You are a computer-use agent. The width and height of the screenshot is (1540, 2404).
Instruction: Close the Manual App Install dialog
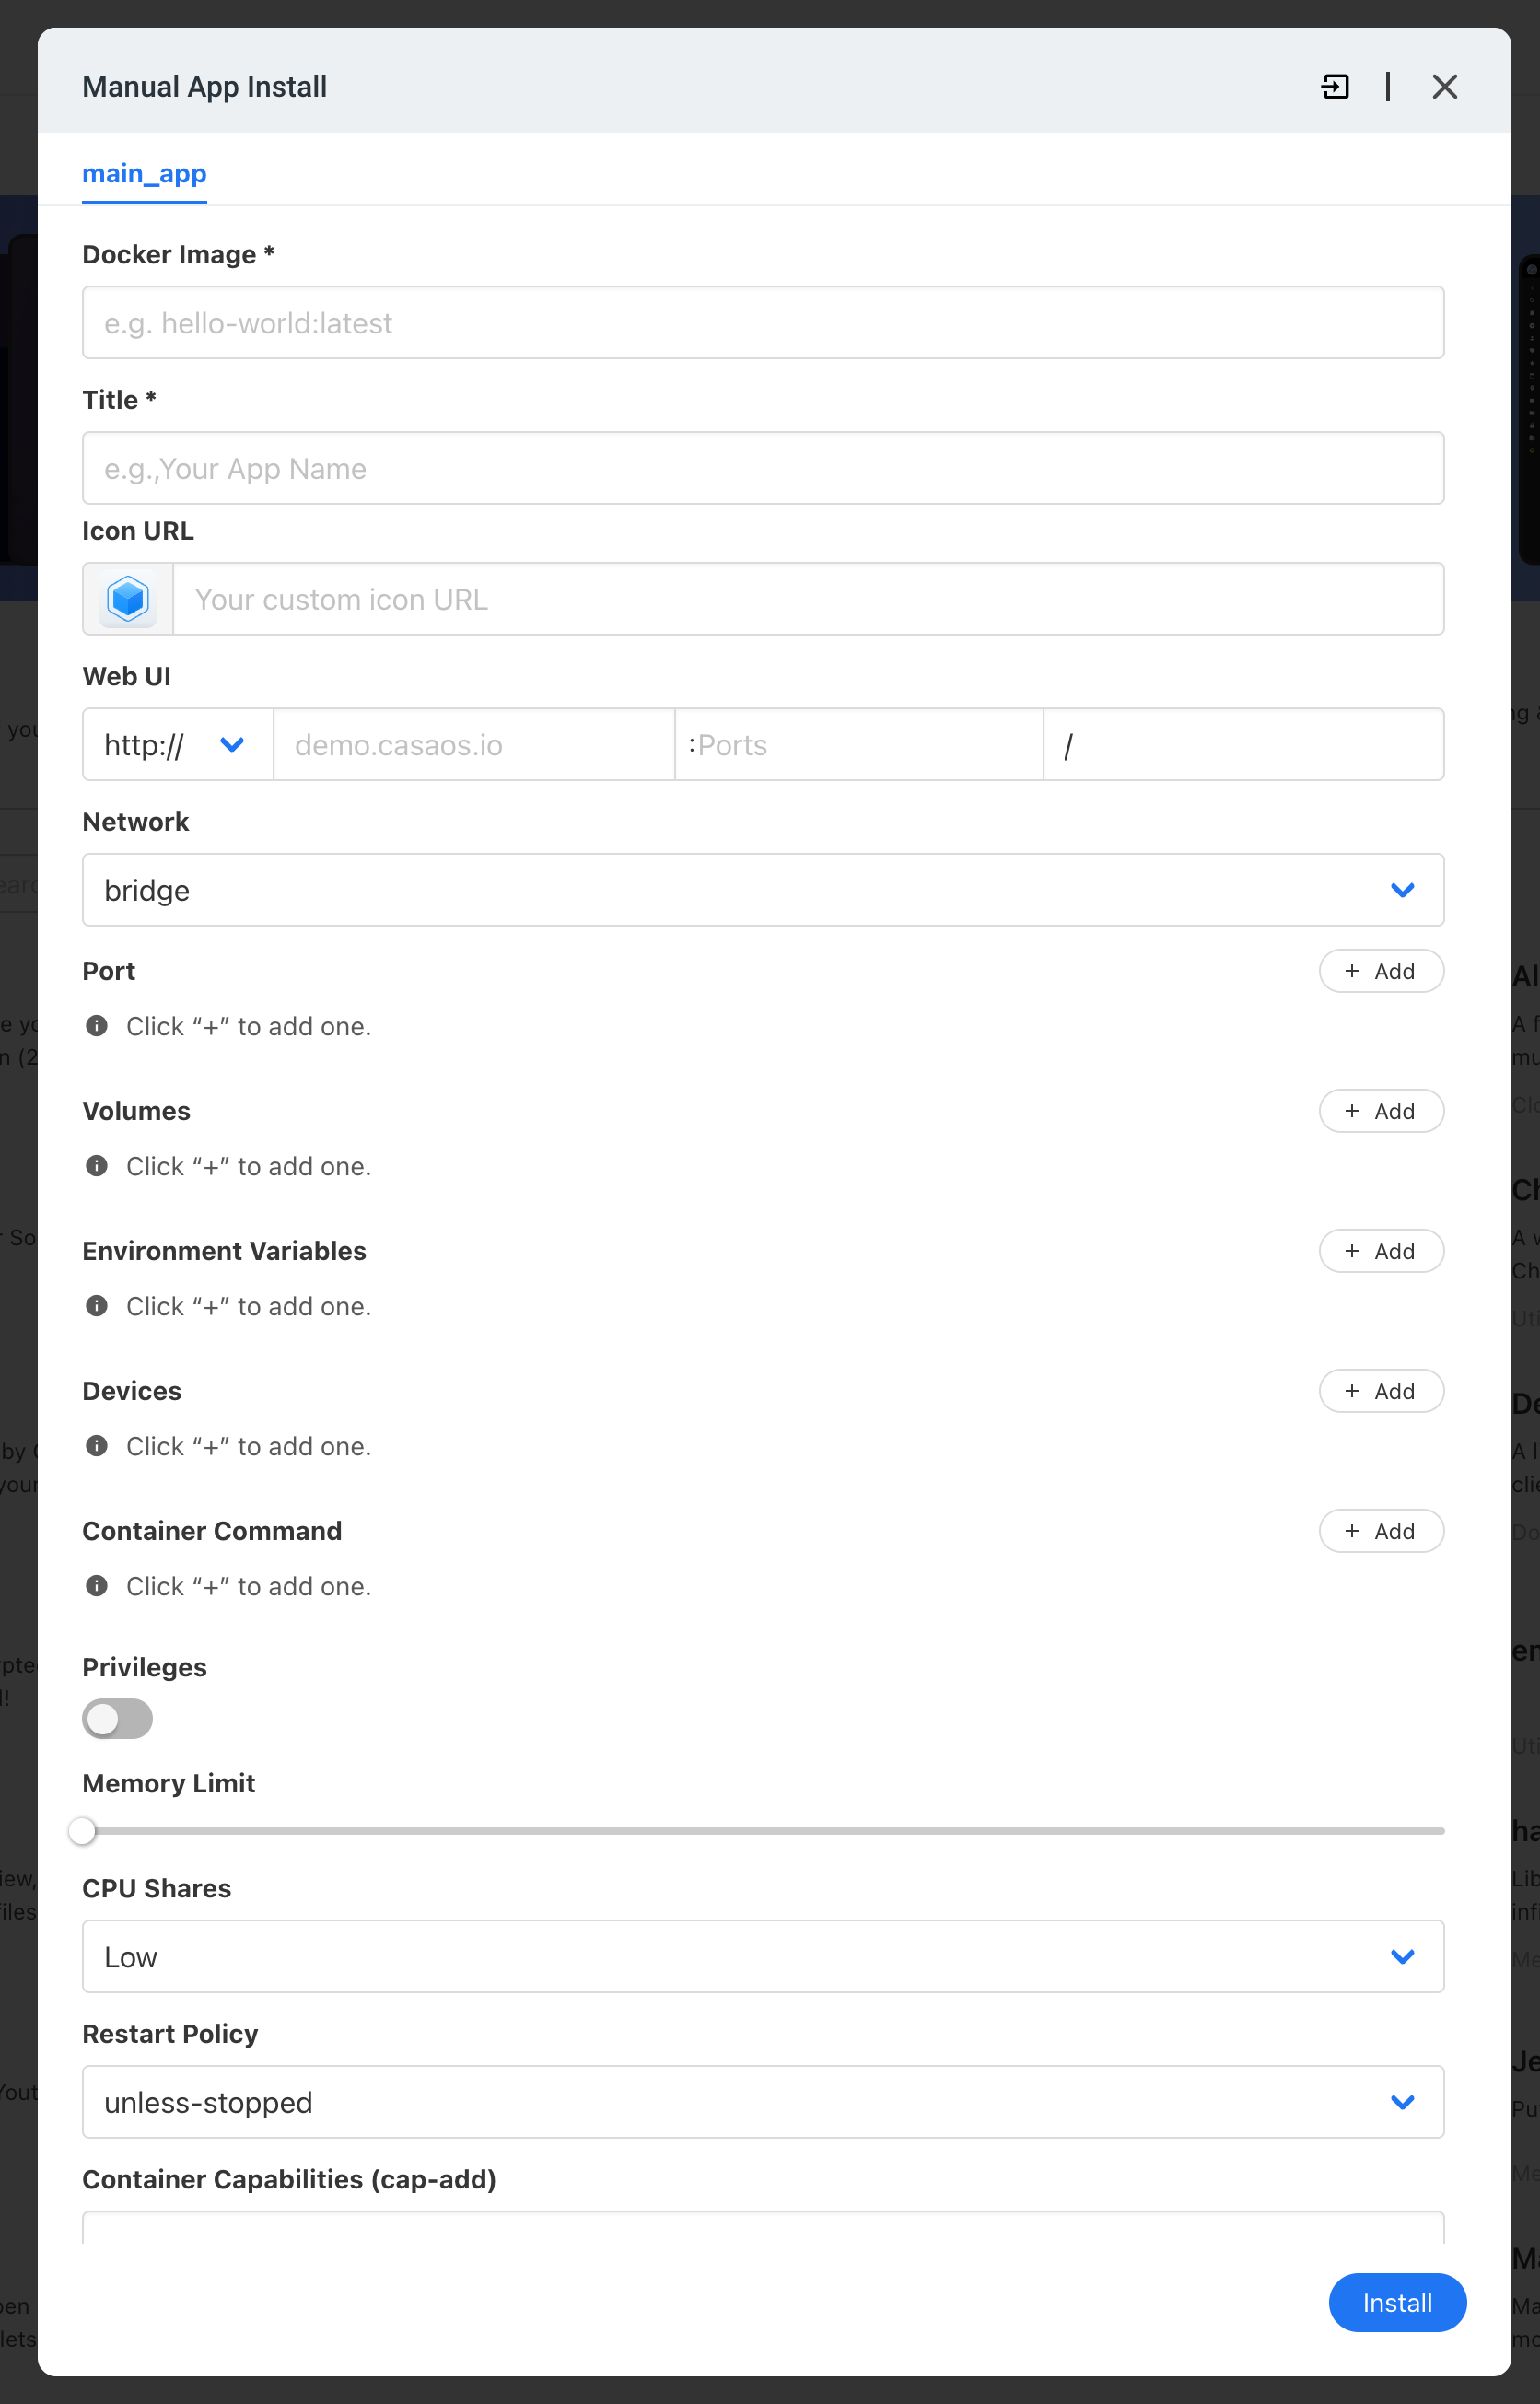point(1444,87)
